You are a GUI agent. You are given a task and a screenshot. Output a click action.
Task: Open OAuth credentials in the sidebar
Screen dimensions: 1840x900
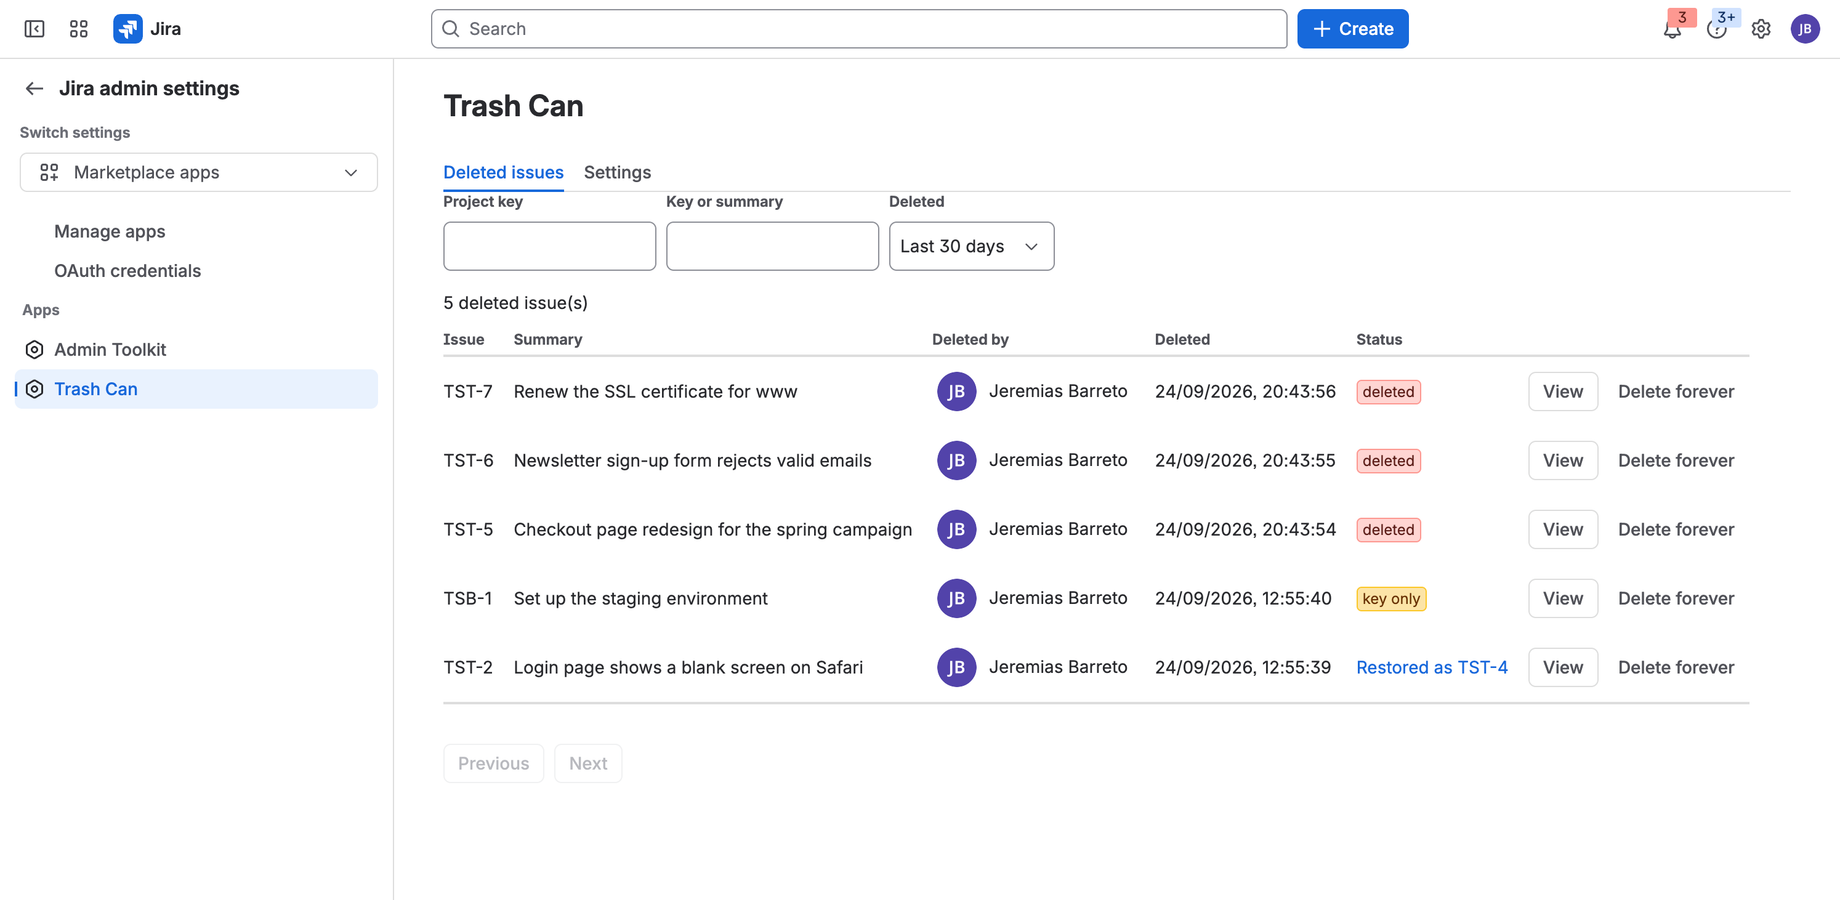127,271
